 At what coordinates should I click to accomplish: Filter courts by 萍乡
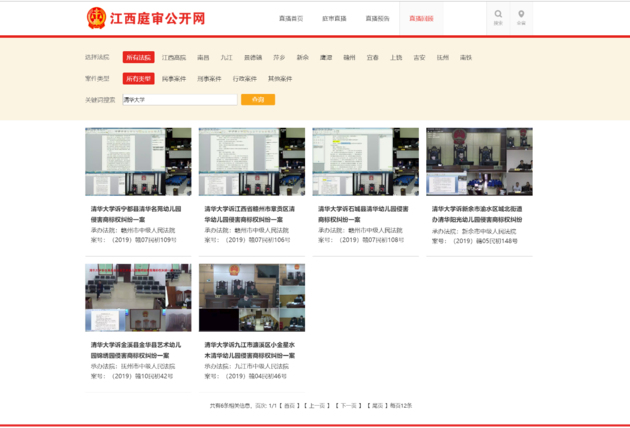coord(279,57)
